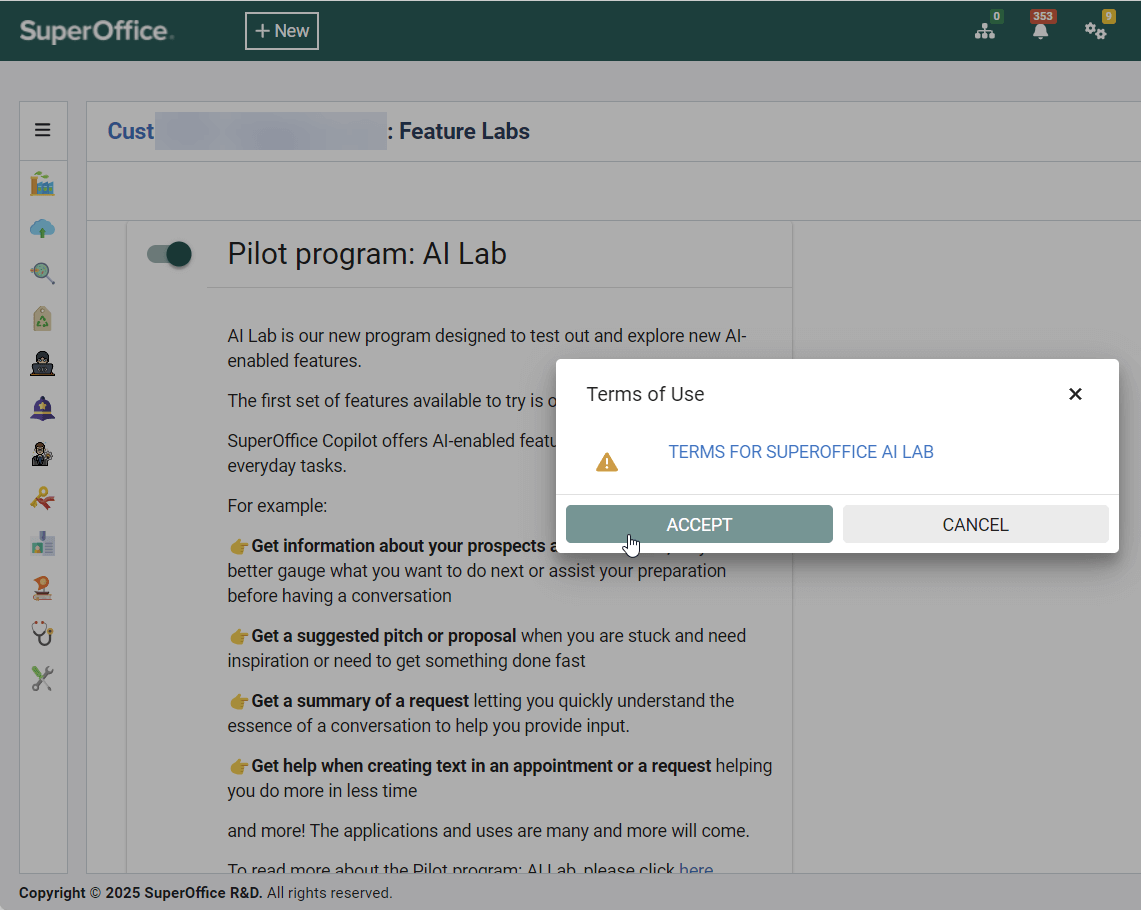Click the + New button

pos(282,31)
